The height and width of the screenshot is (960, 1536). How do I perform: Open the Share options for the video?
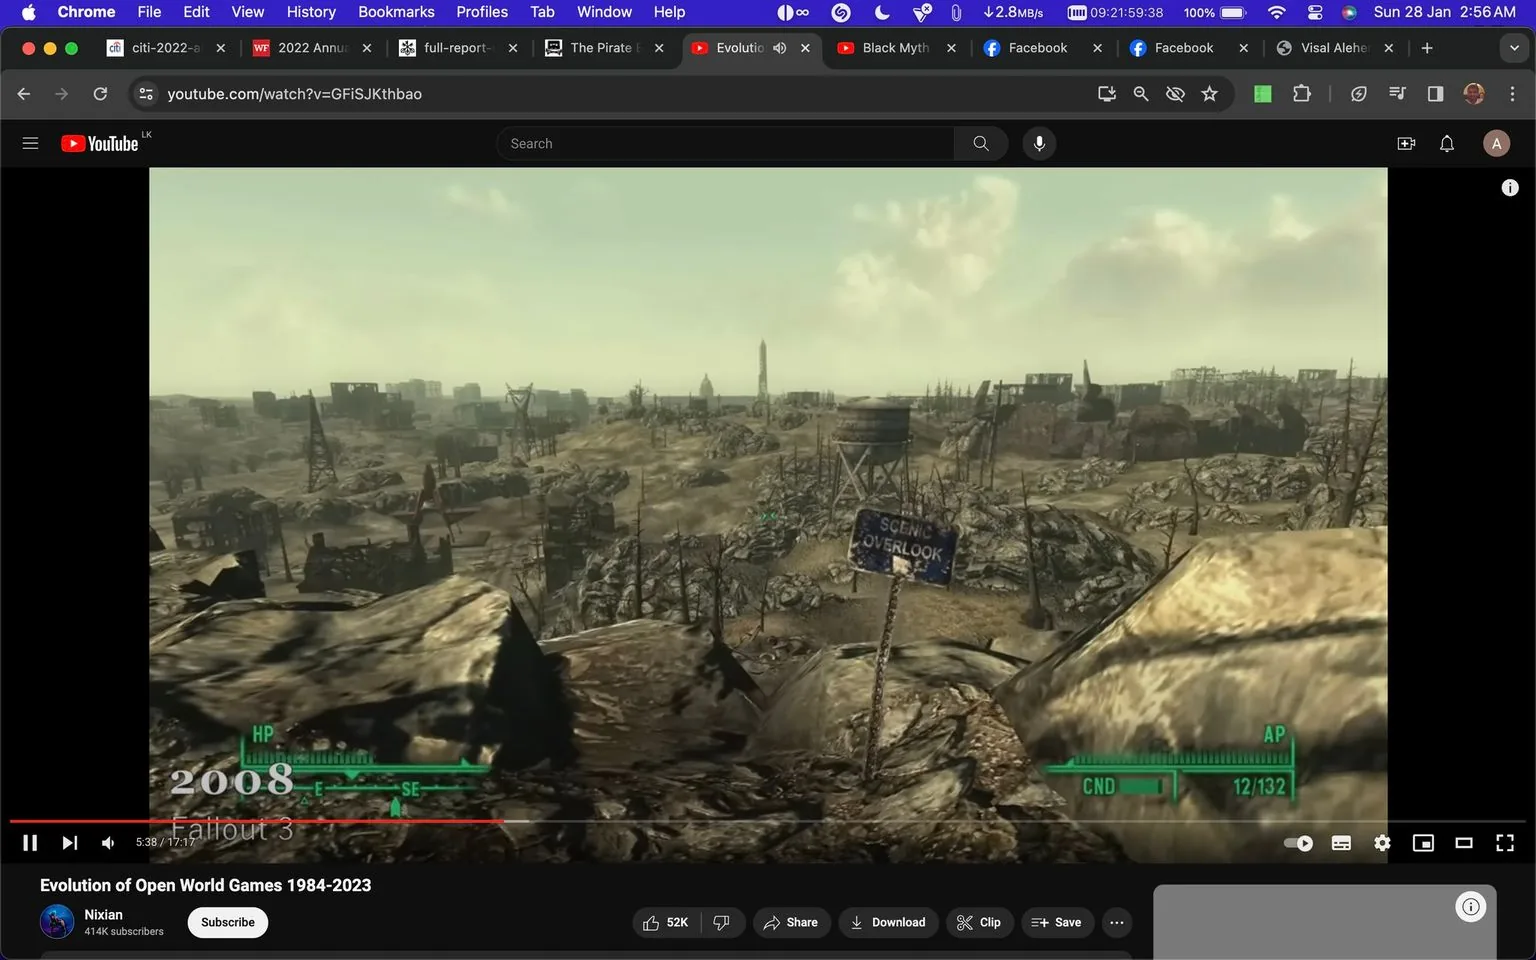pyautogui.click(x=791, y=922)
